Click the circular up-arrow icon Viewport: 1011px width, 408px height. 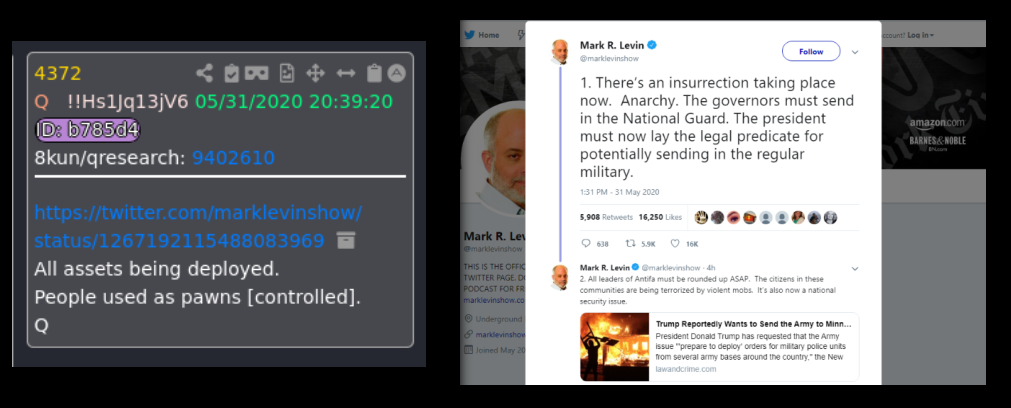tap(397, 73)
